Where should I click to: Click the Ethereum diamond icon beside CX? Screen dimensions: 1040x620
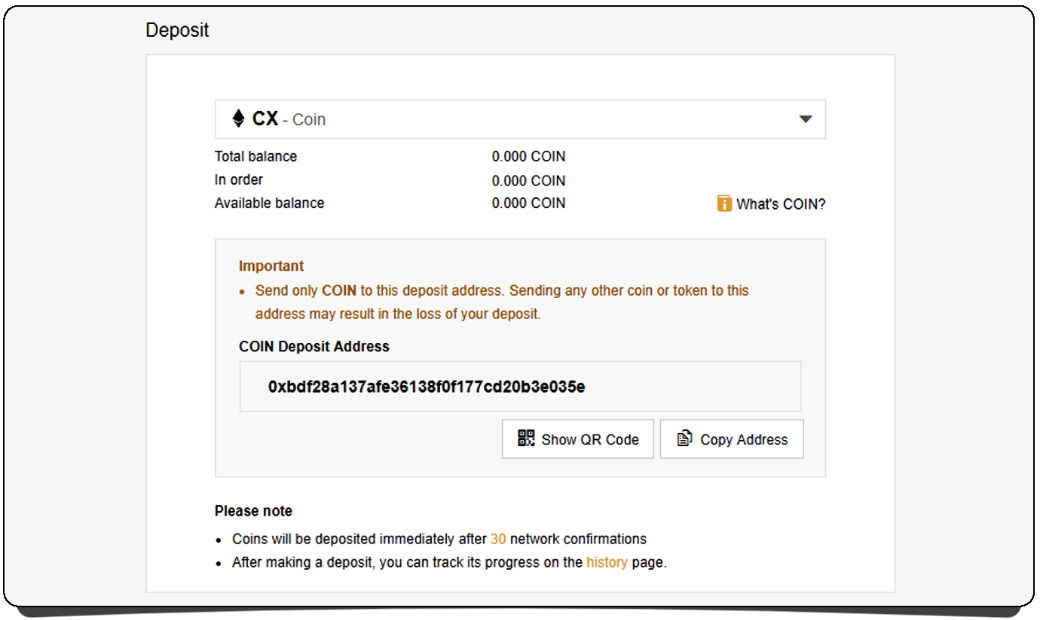point(238,119)
